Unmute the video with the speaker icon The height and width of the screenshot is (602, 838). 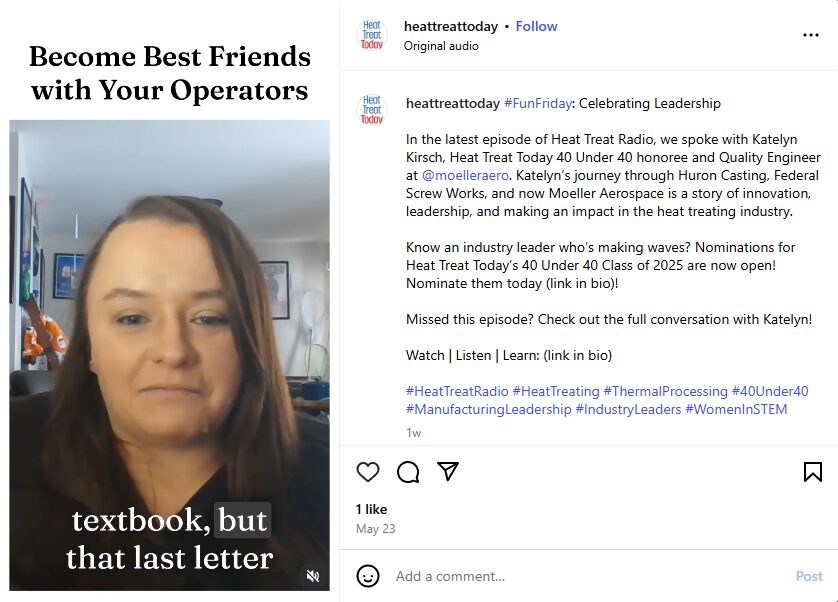313,576
